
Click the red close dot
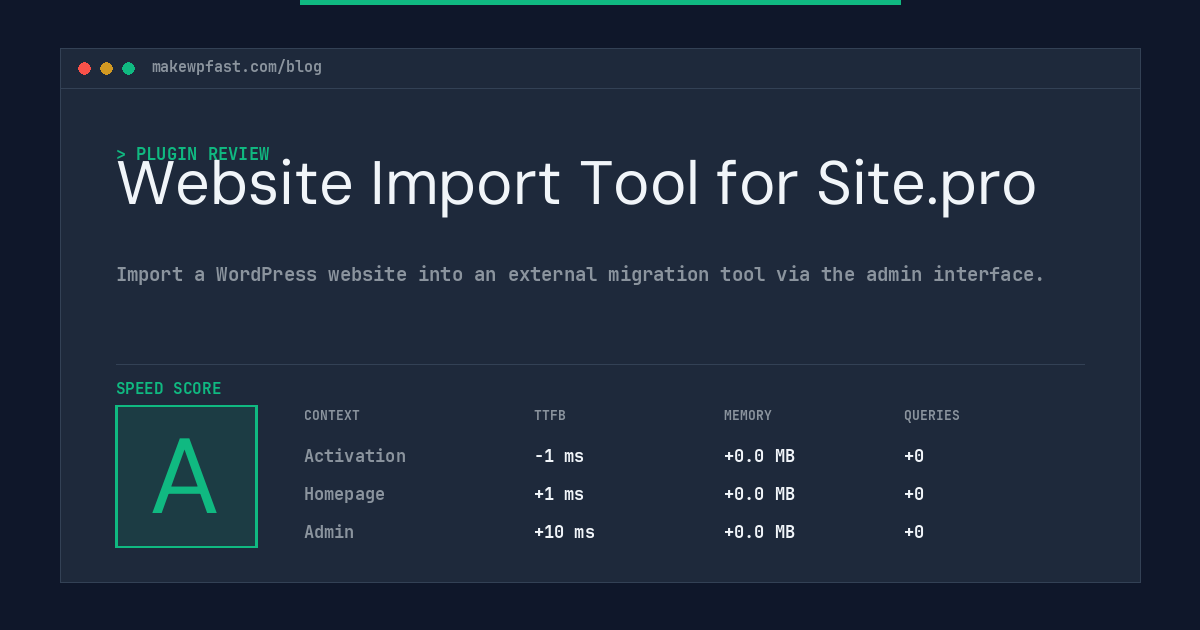(x=84, y=68)
